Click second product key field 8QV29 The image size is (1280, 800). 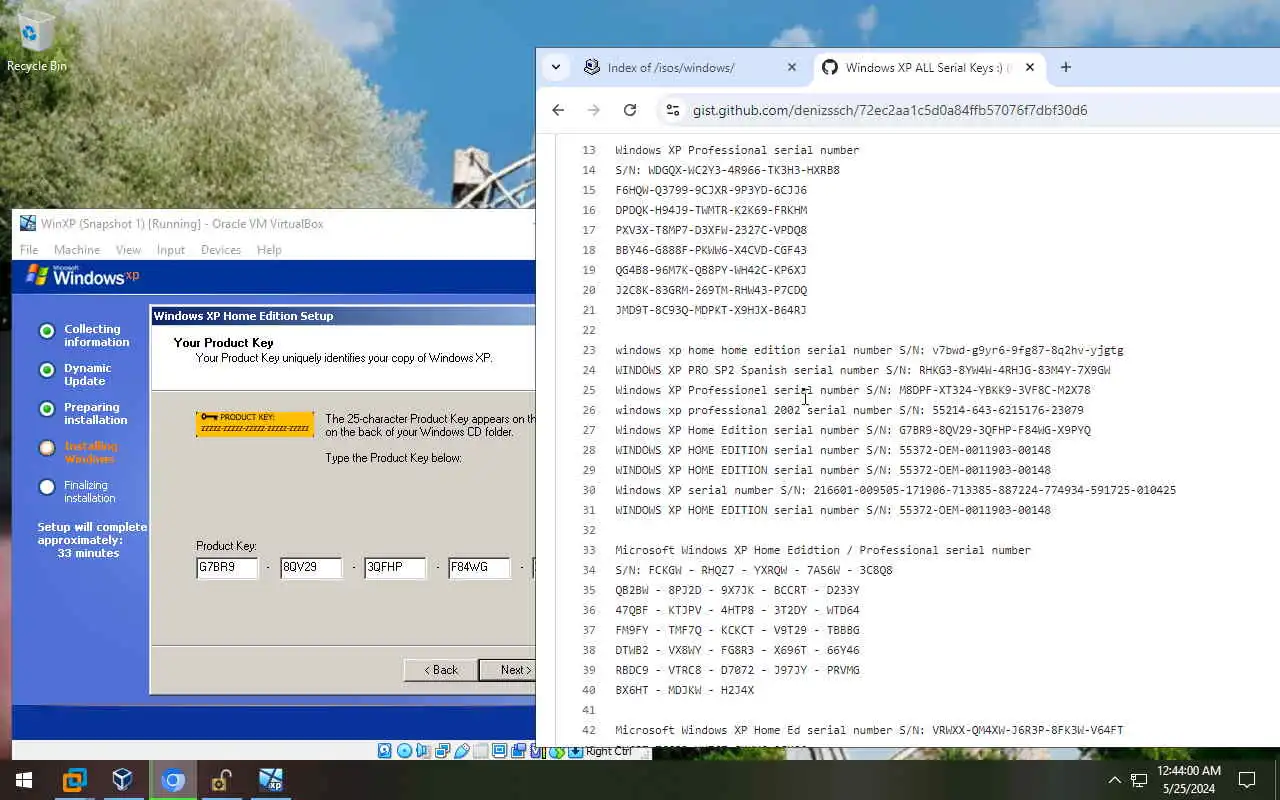[311, 567]
